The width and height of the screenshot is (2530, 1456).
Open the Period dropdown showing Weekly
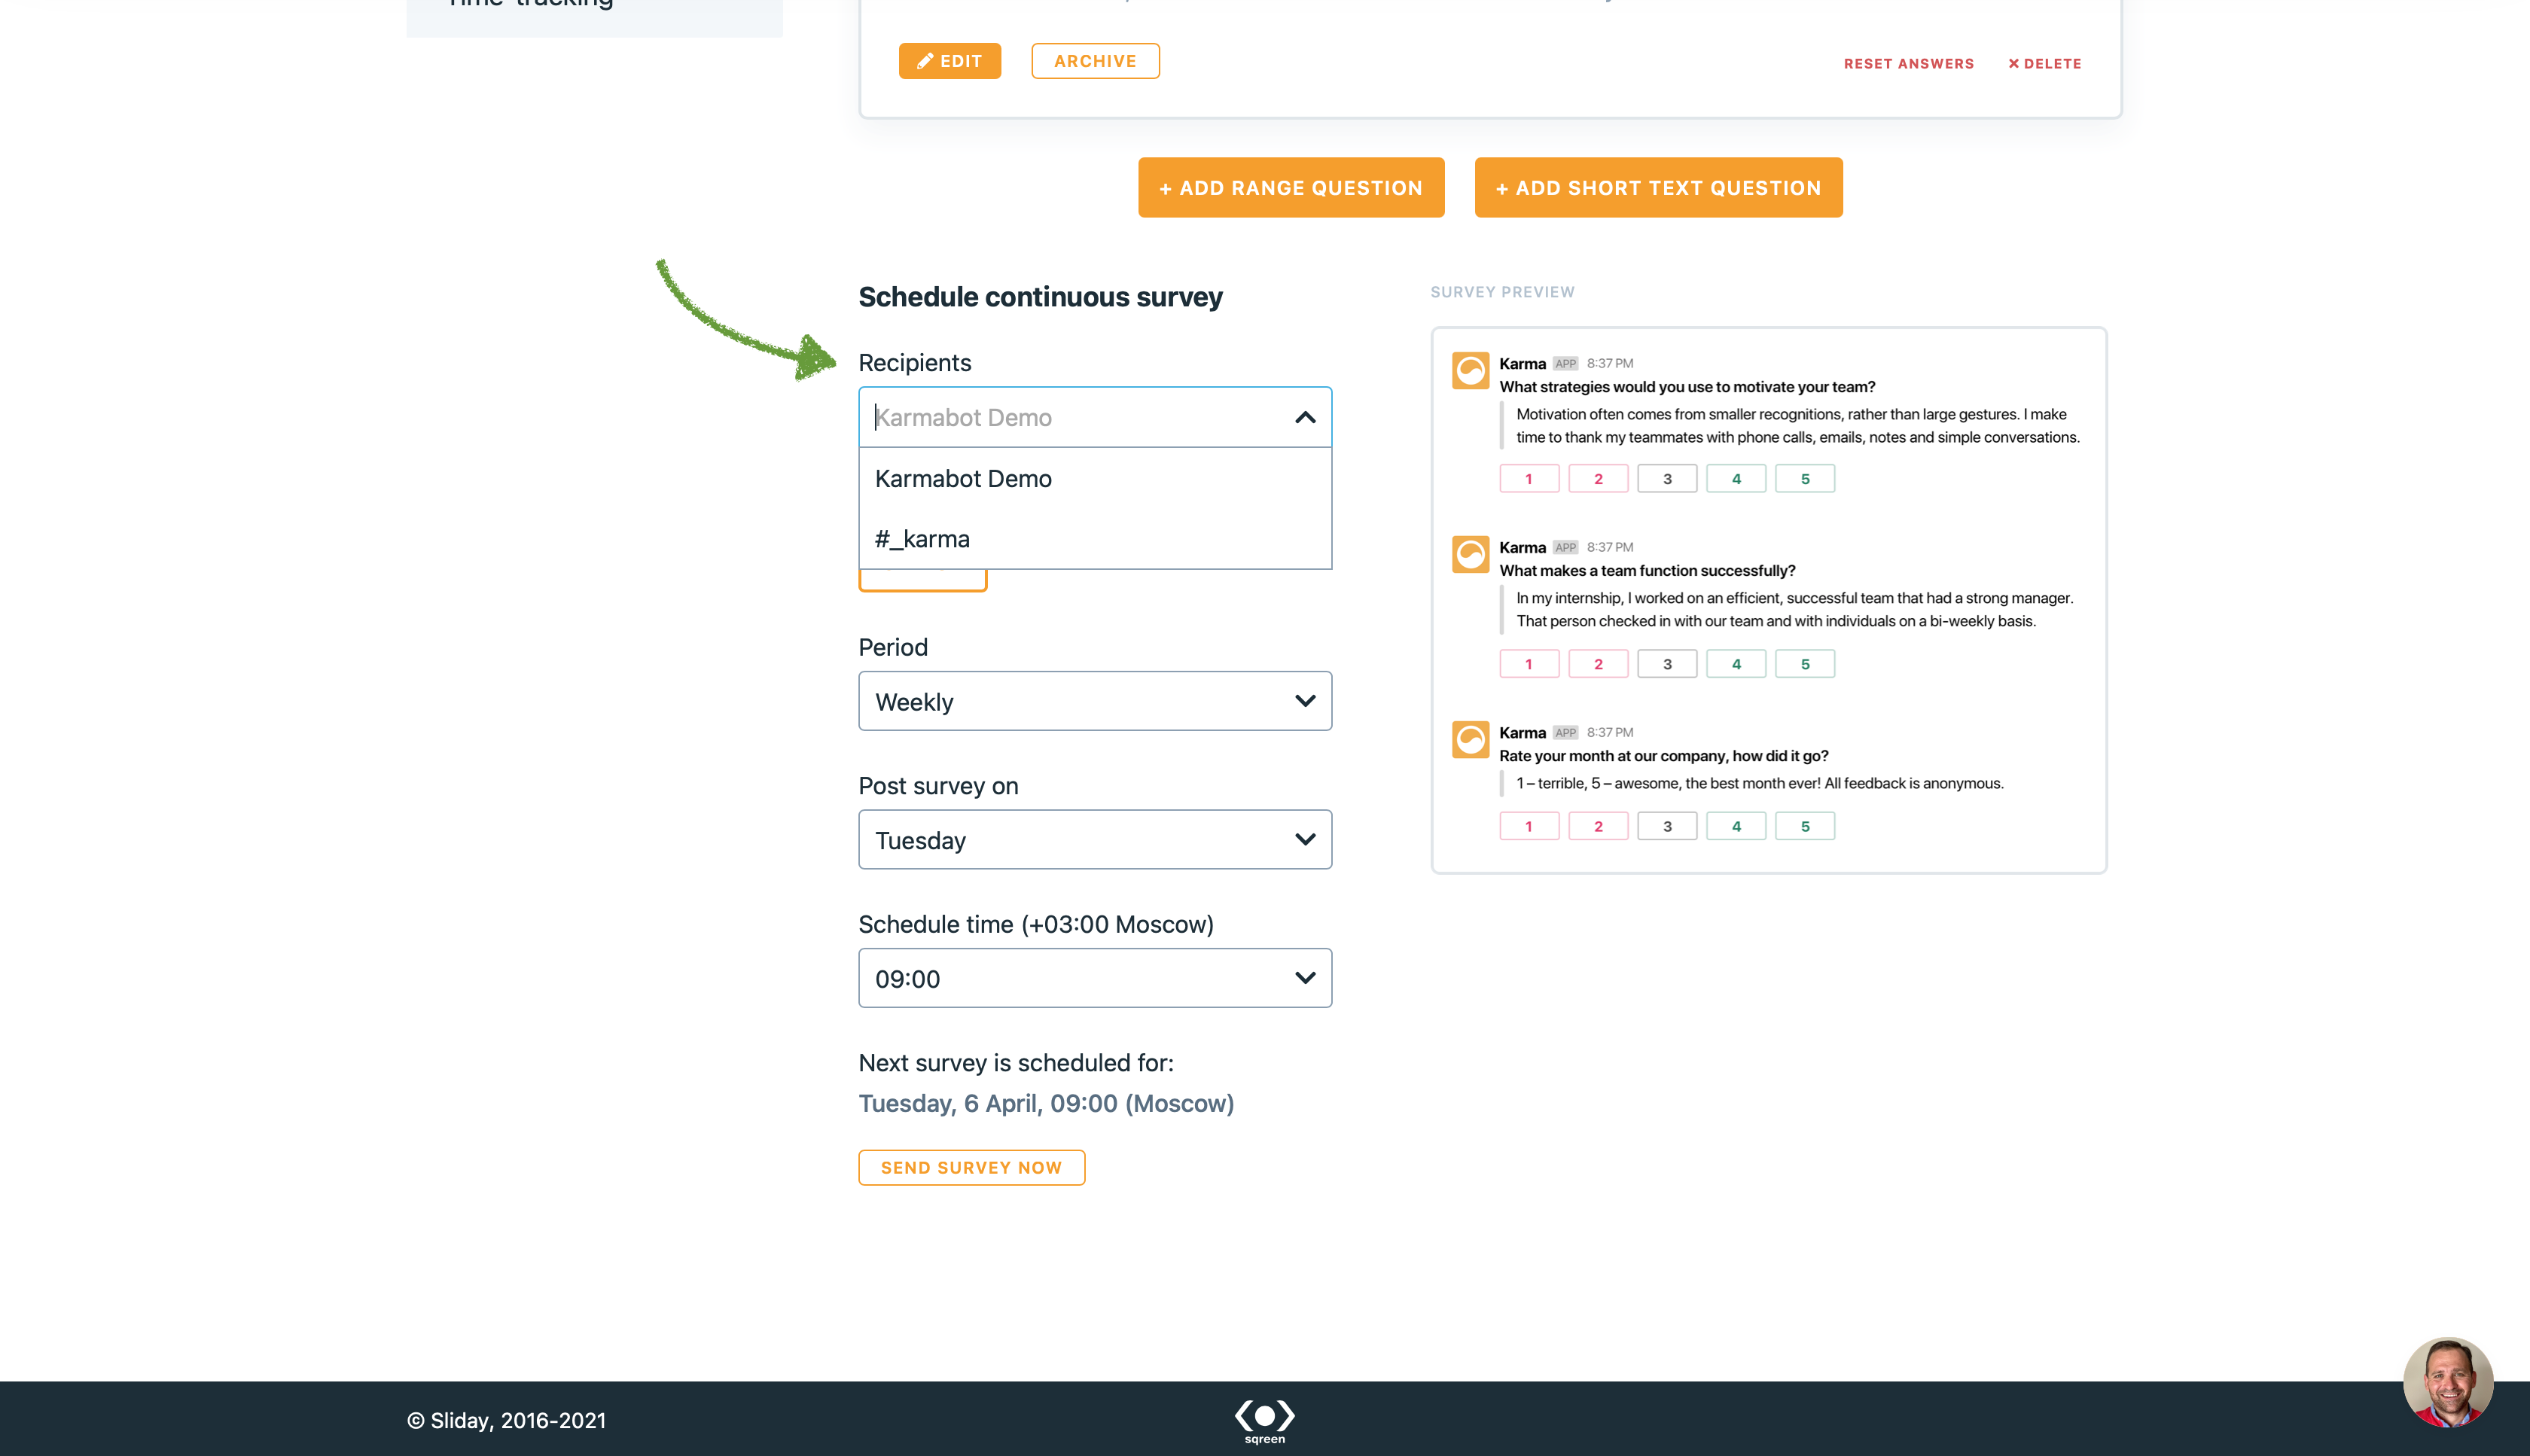tap(1094, 701)
